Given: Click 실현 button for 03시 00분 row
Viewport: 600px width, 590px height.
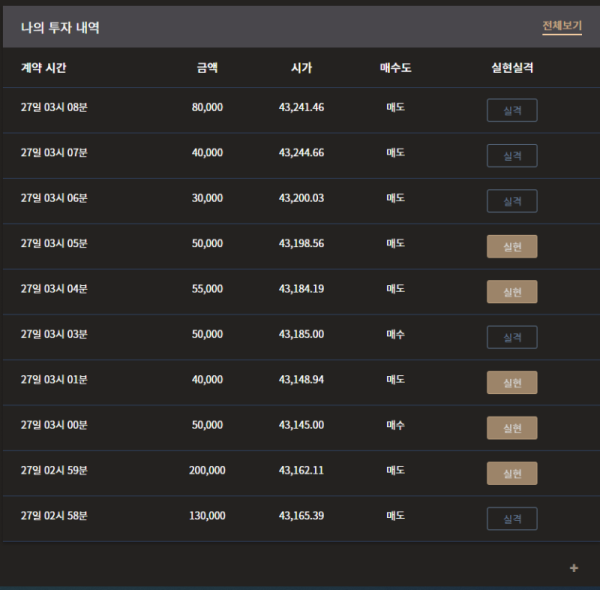Looking at the screenshot, I should click(x=512, y=428).
